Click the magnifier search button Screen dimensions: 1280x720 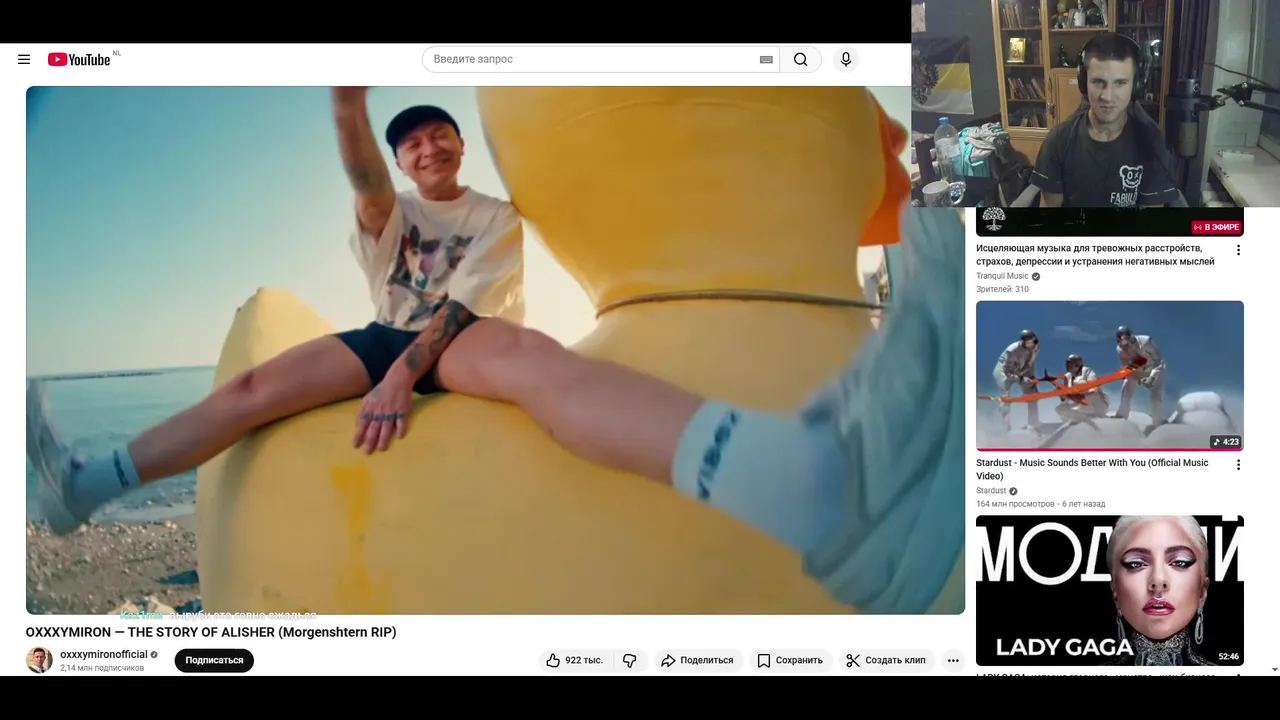[801, 59]
